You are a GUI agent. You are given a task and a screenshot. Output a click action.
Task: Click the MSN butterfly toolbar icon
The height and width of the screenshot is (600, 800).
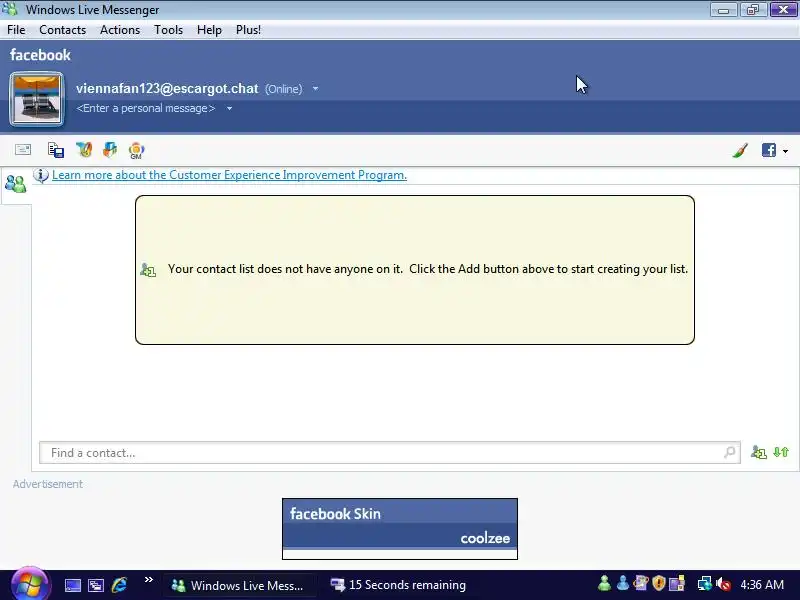[84, 149]
